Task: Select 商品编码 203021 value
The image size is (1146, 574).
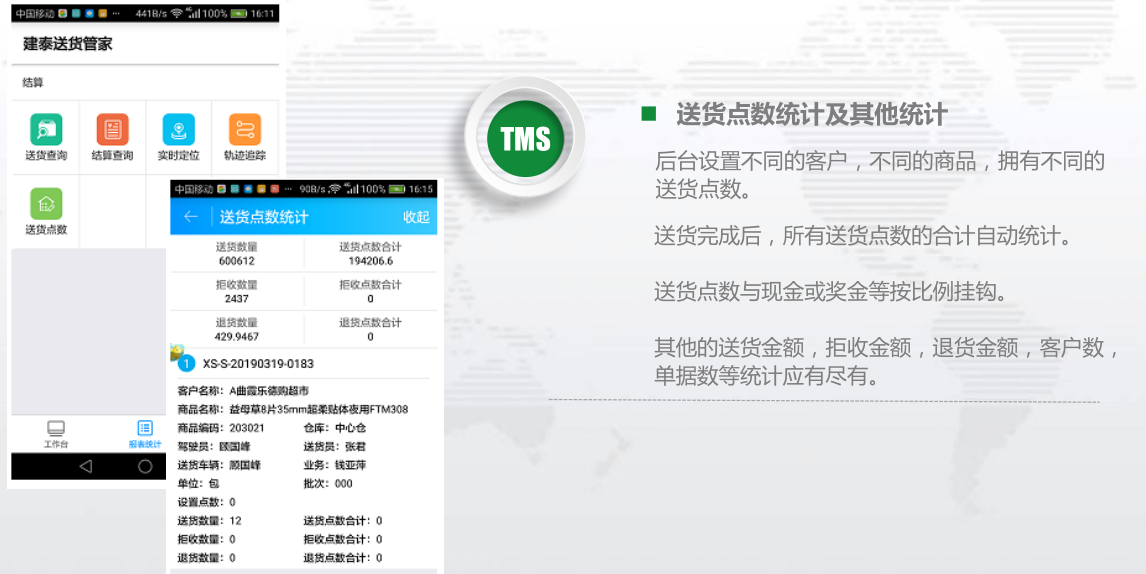Action: [x=246, y=428]
